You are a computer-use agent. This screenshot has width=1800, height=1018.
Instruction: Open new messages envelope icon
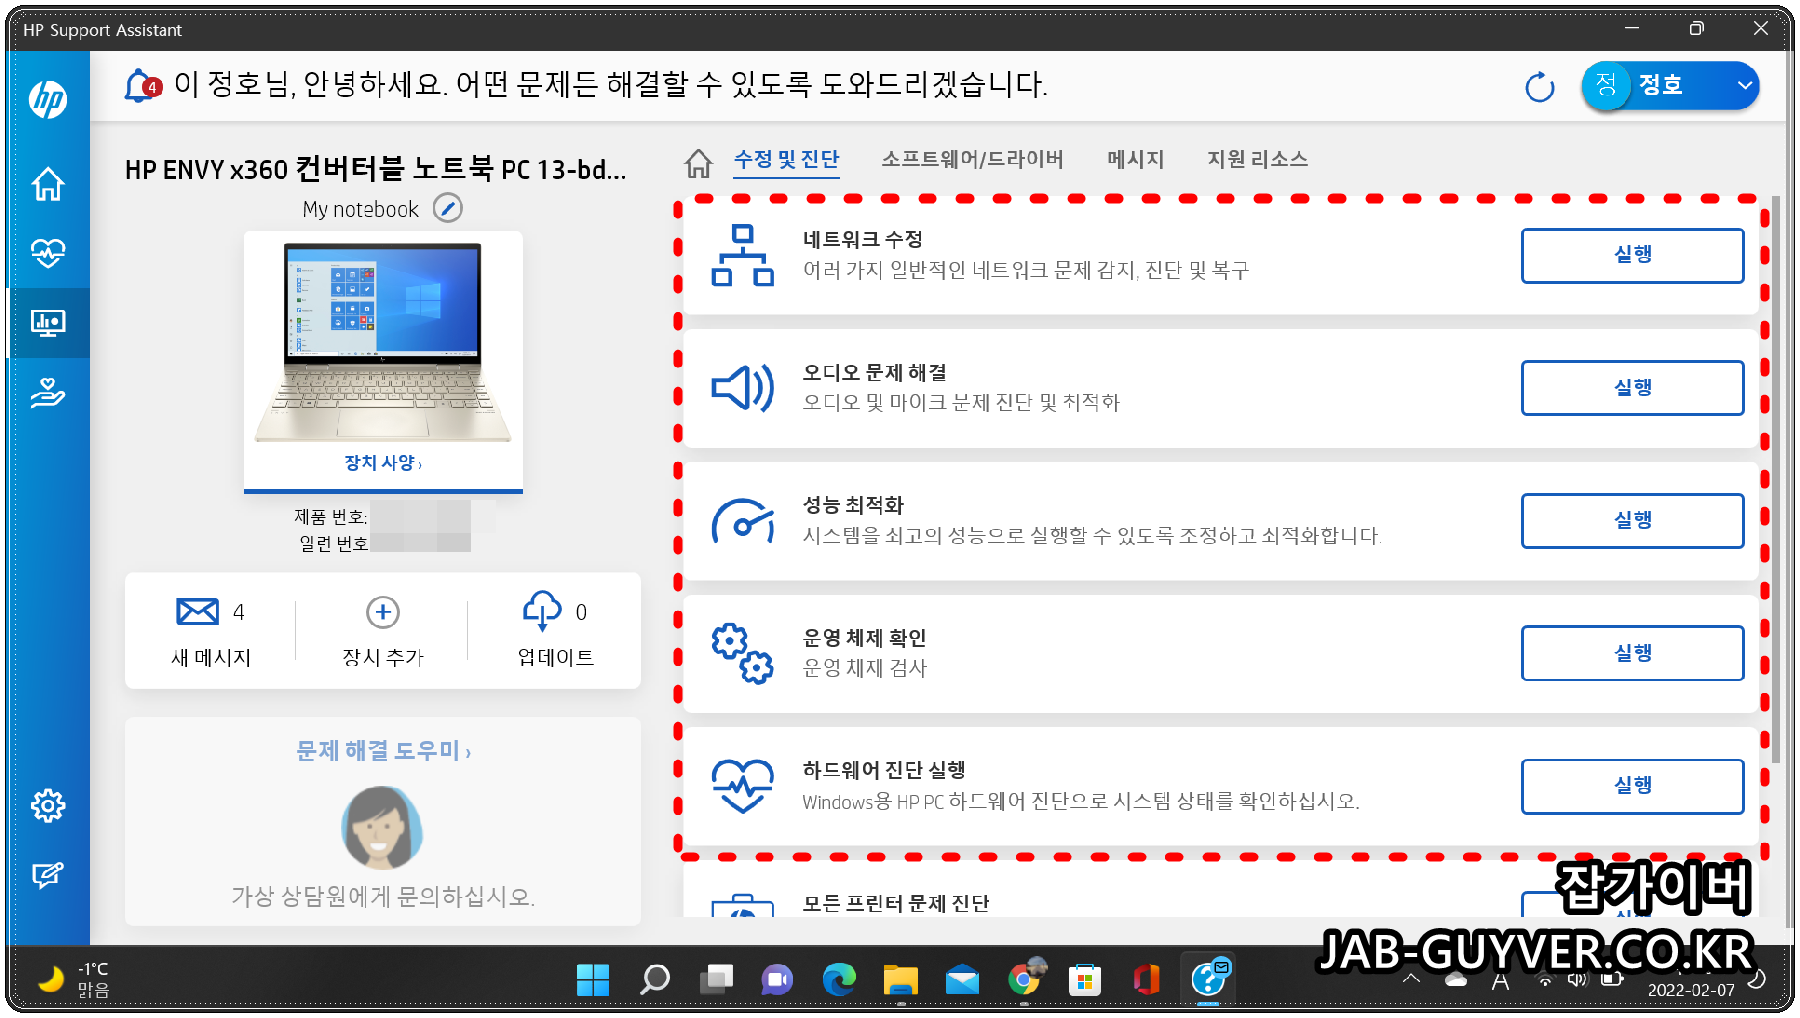coord(197,611)
